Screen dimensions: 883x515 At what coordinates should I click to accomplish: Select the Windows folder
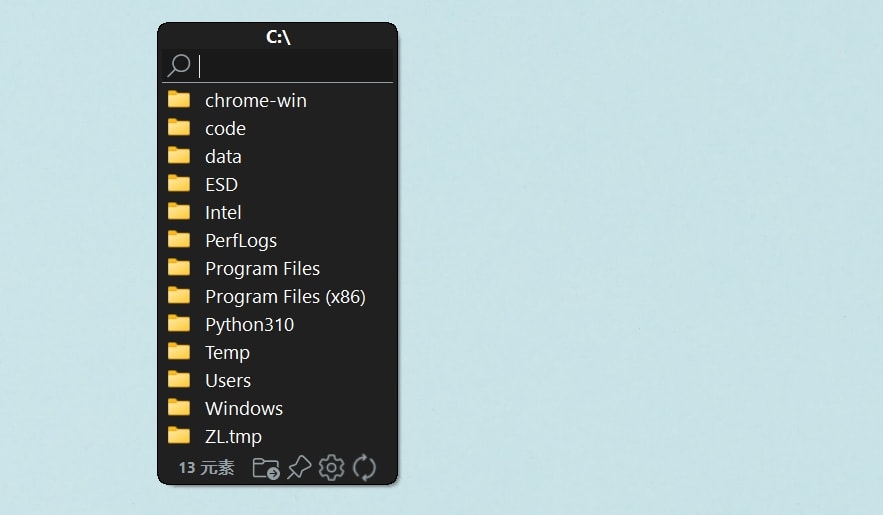point(243,408)
